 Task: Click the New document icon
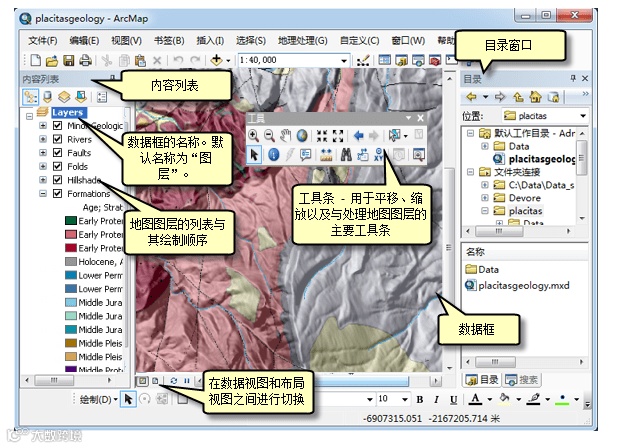36,60
